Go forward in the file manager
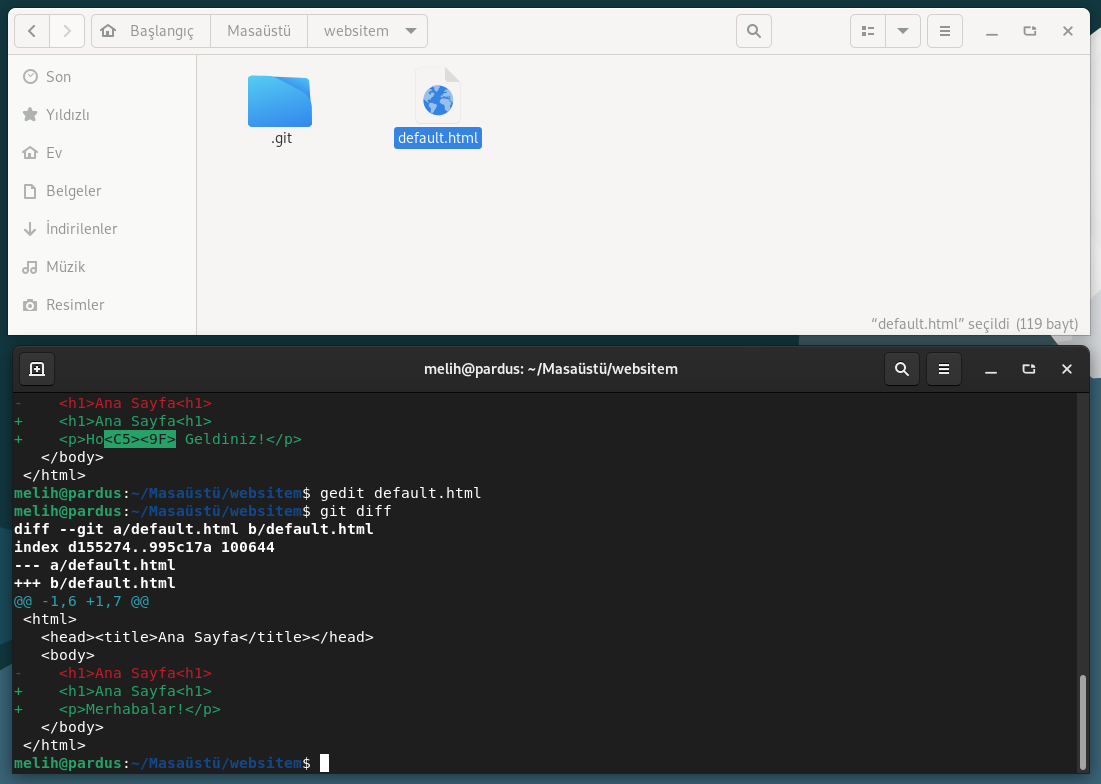The width and height of the screenshot is (1101, 784). pyautogui.click(x=67, y=31)
